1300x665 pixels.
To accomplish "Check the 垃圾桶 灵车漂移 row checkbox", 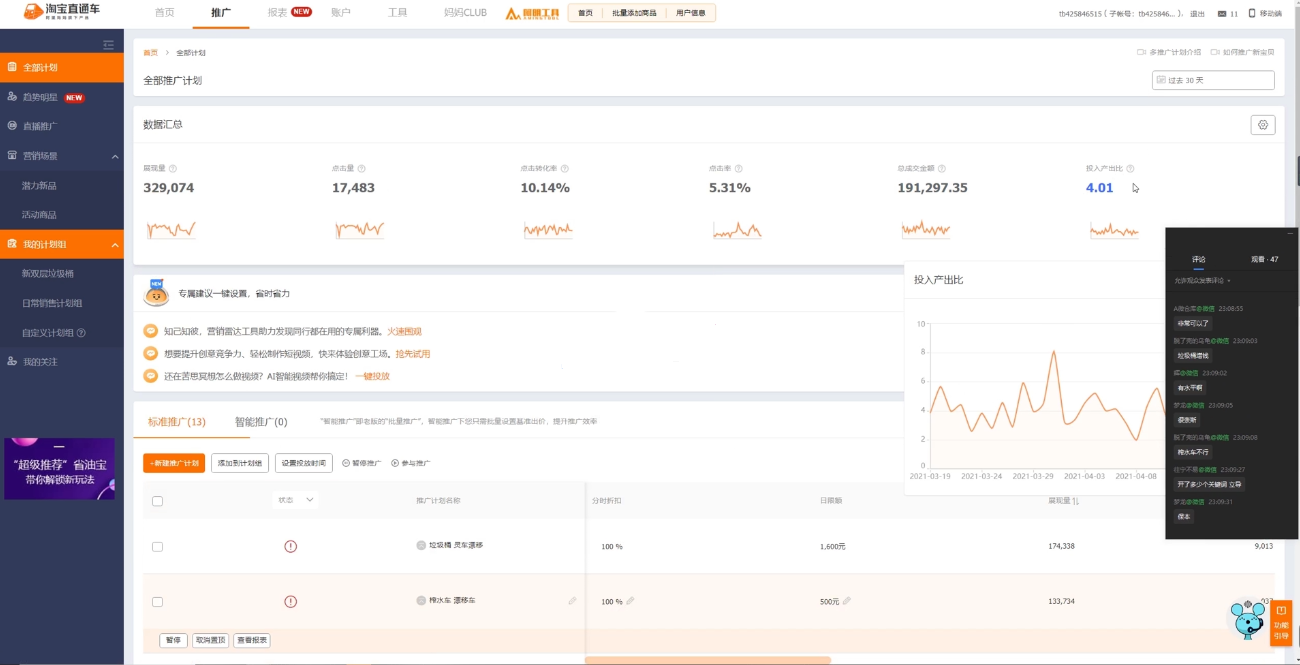I will (x=157, y=547).
